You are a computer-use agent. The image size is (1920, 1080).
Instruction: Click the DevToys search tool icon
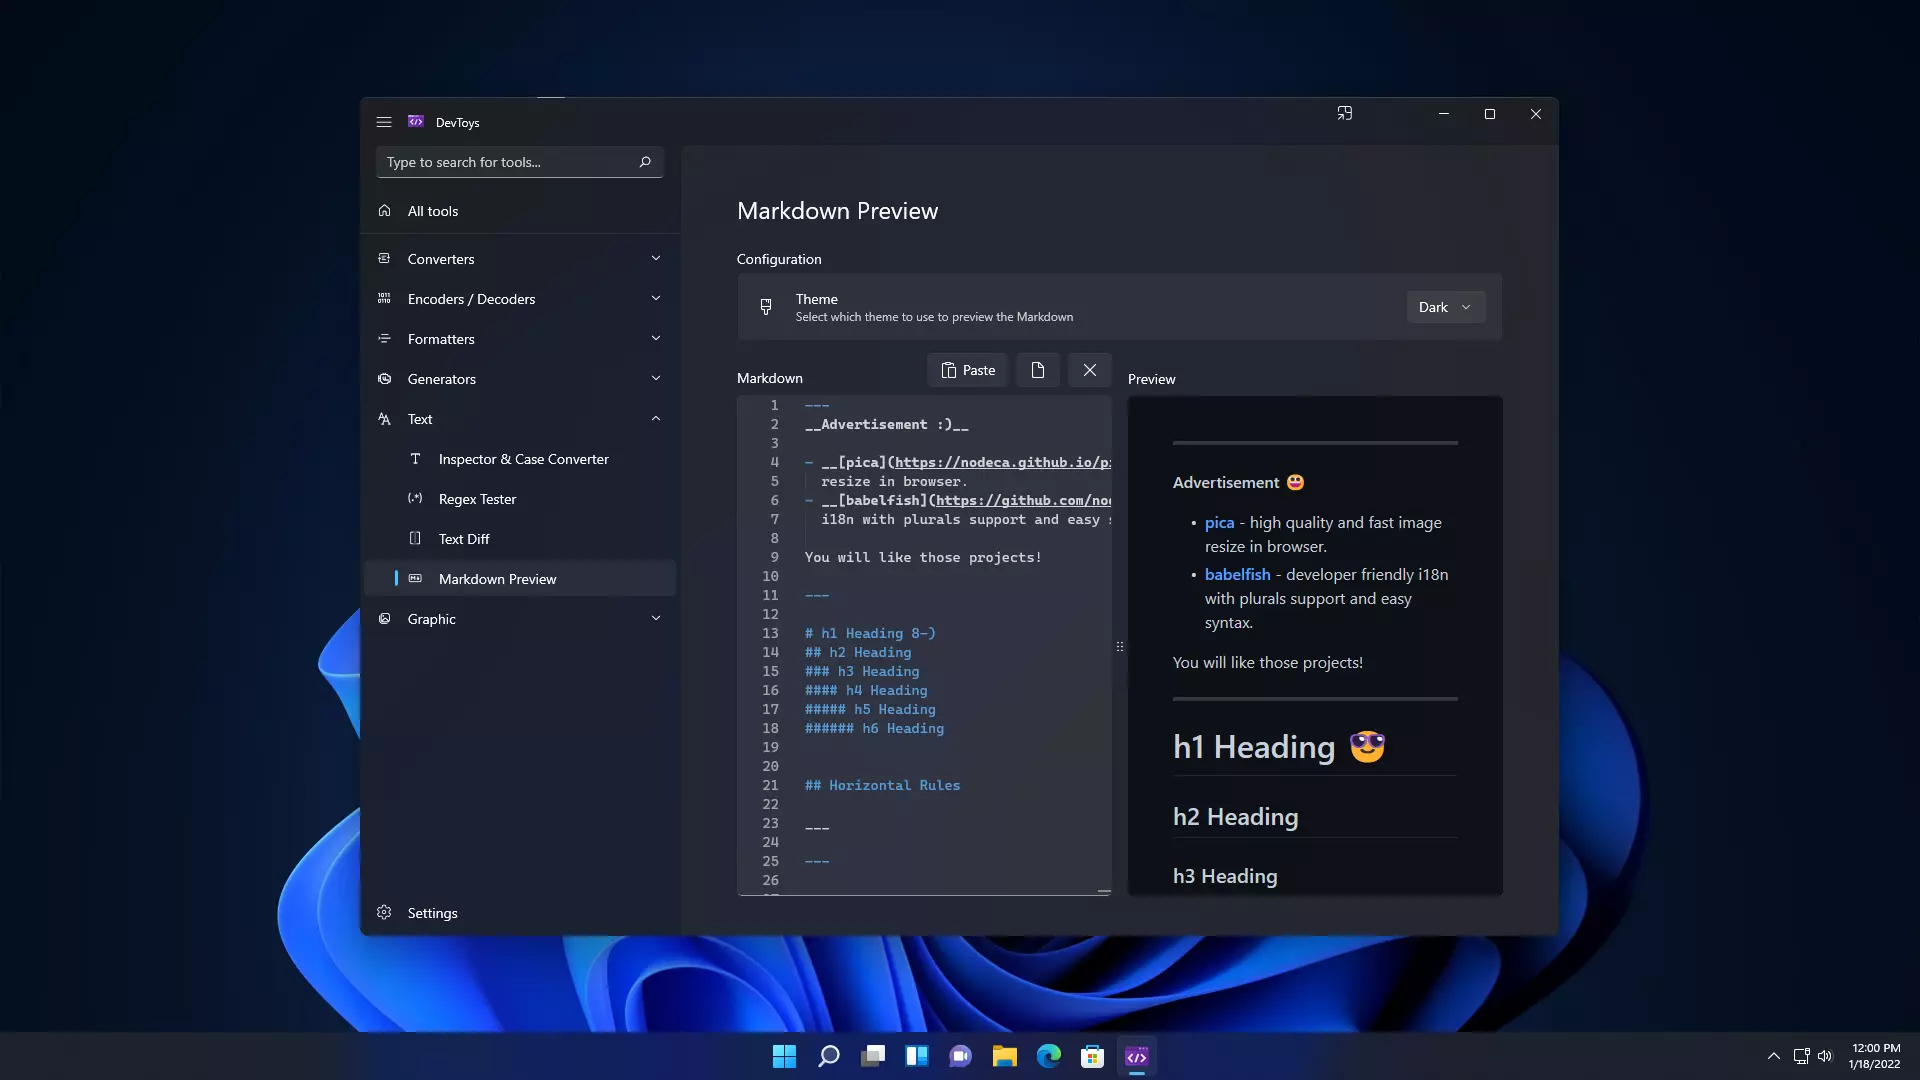click(645, 161)
